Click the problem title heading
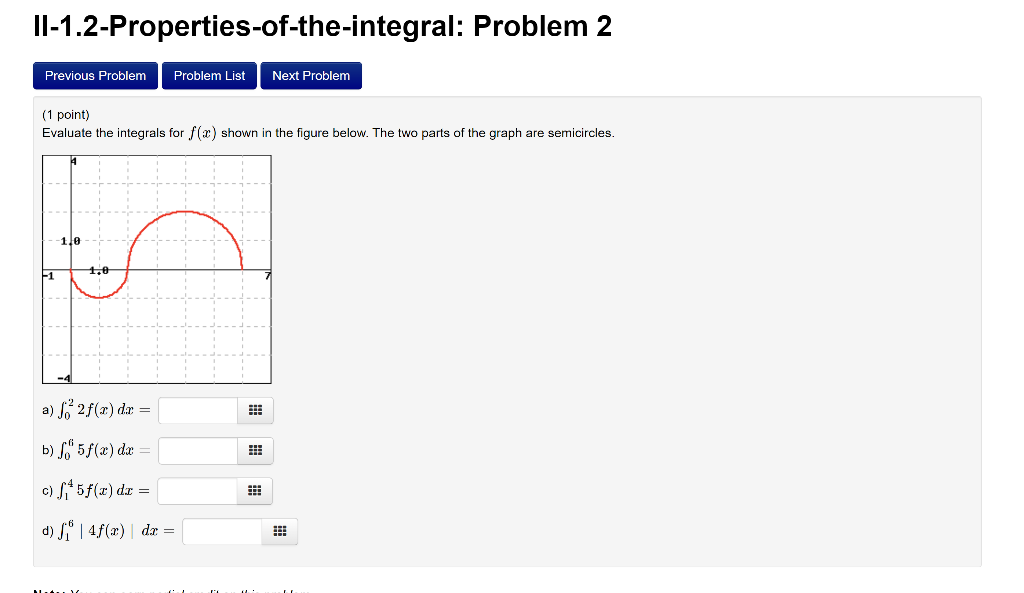This screenshot has height=593, width=1024. (x=322, y=26)
